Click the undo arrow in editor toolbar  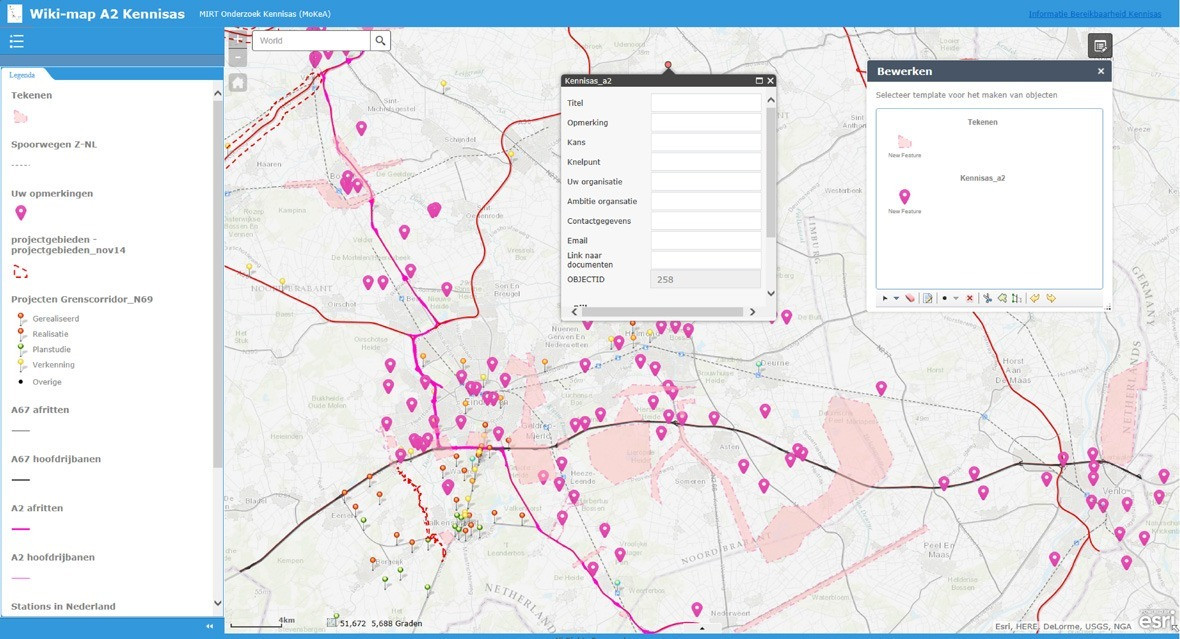(1035, 298)
